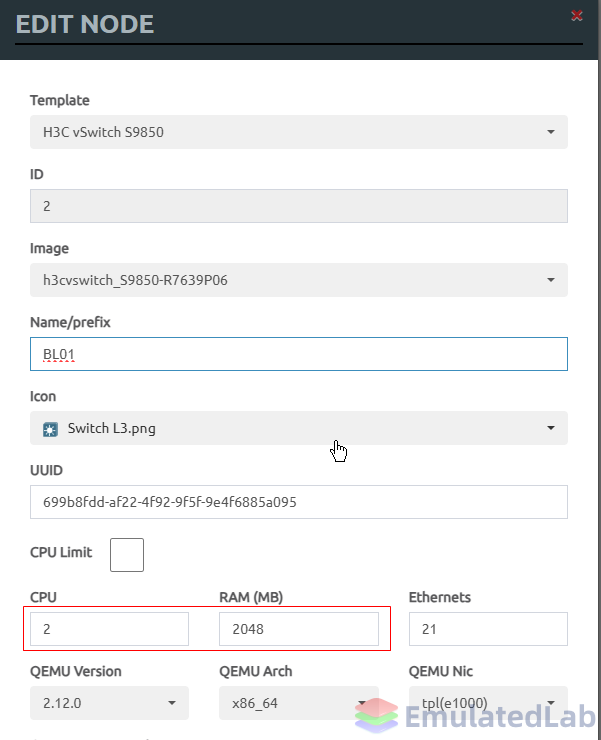The height and width of the screenshot is (740, 601).
Task: Enable the CPU Limit checkbox
Action: pyautogui.click(x=127, y=555)
